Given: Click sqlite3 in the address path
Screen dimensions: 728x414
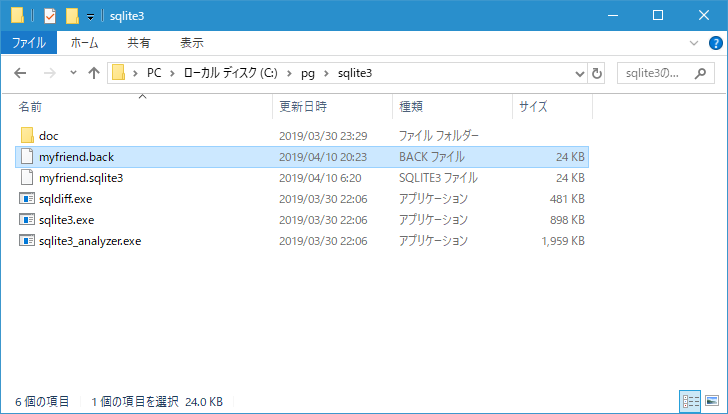Looking at the screenshot, I should 355,73.
